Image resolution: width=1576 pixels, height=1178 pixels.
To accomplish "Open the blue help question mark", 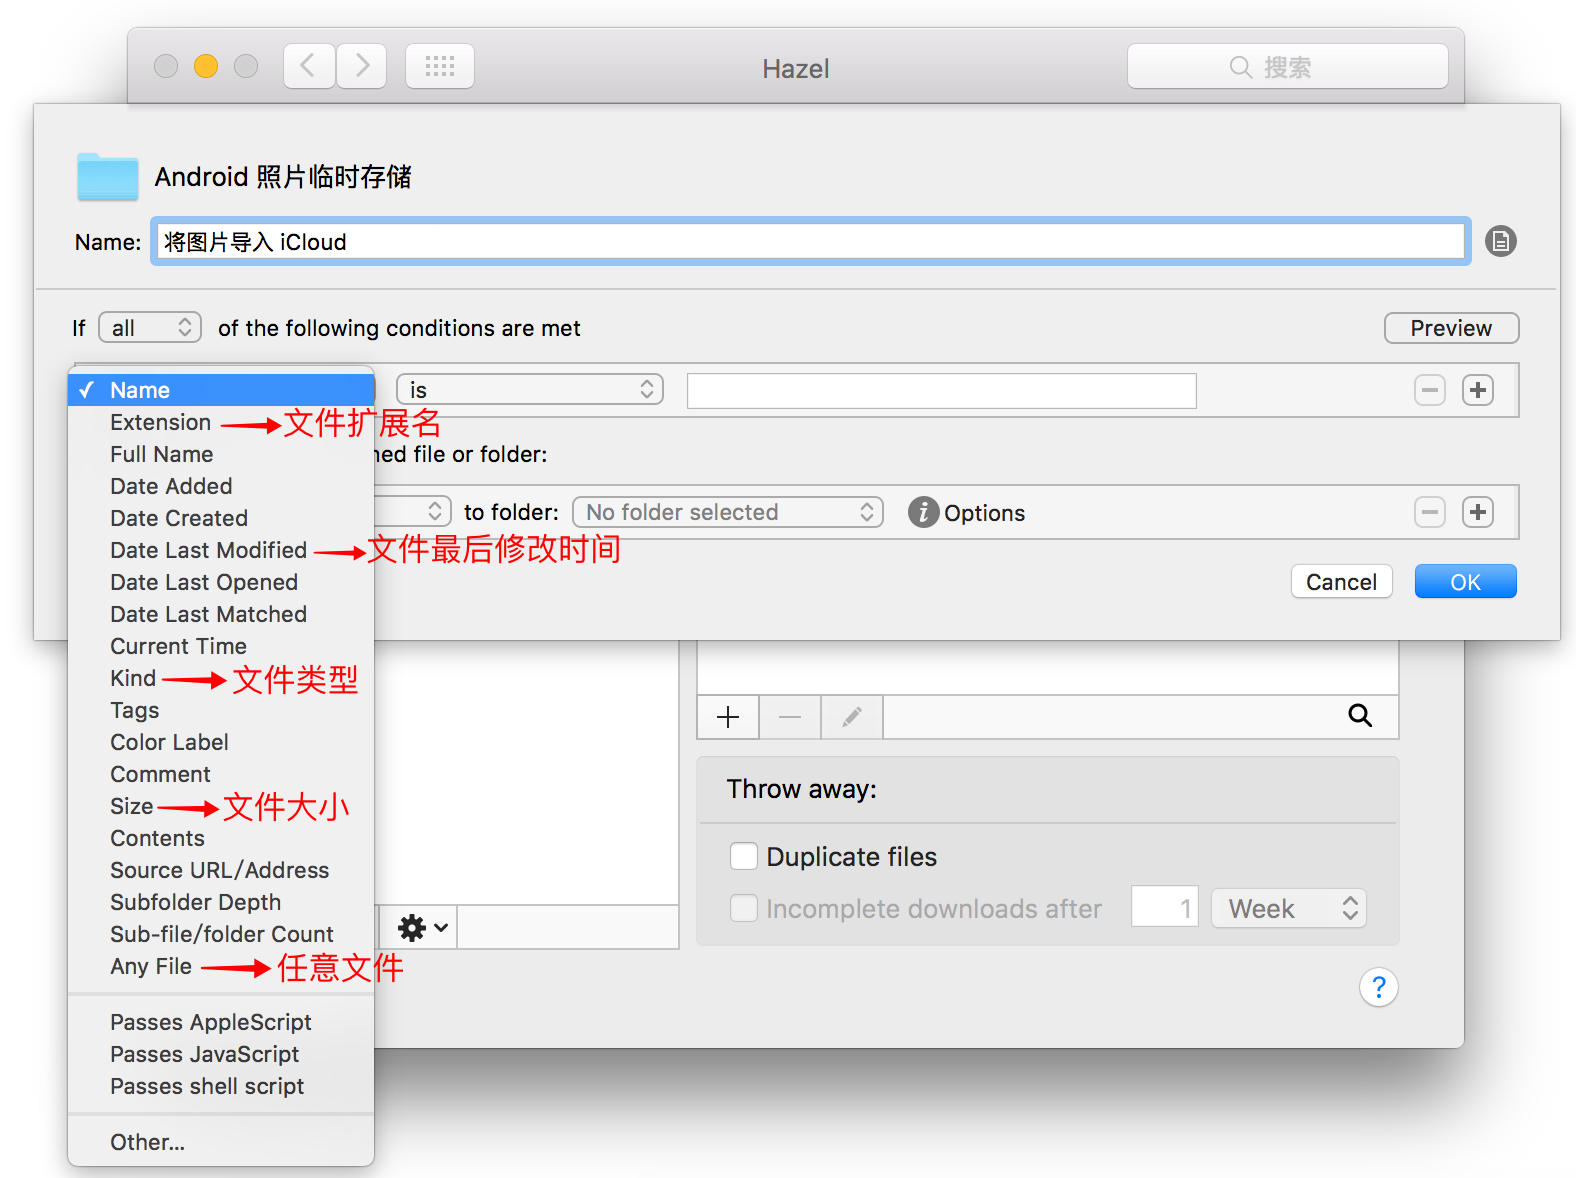I will (1378, 988).
